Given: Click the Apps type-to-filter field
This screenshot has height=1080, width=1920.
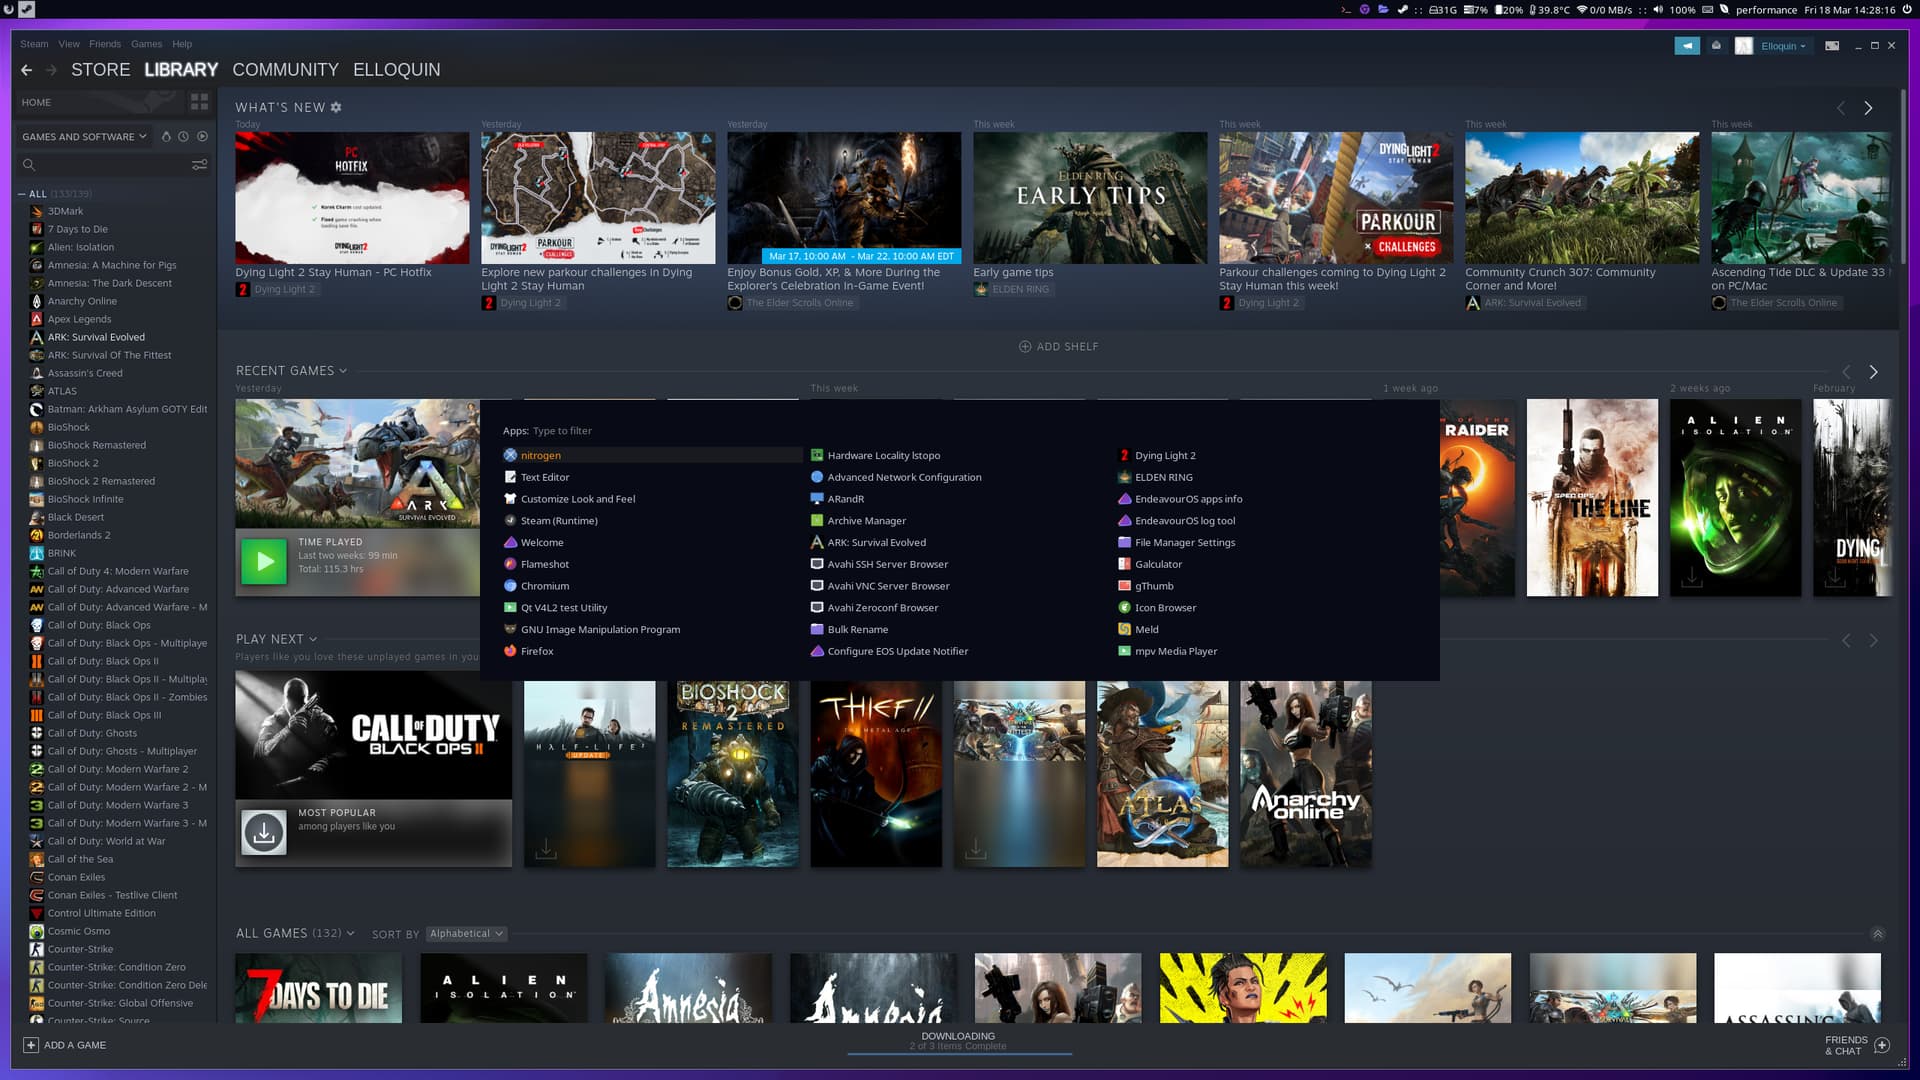Looking at the screenshot, I should click(562, 431).
